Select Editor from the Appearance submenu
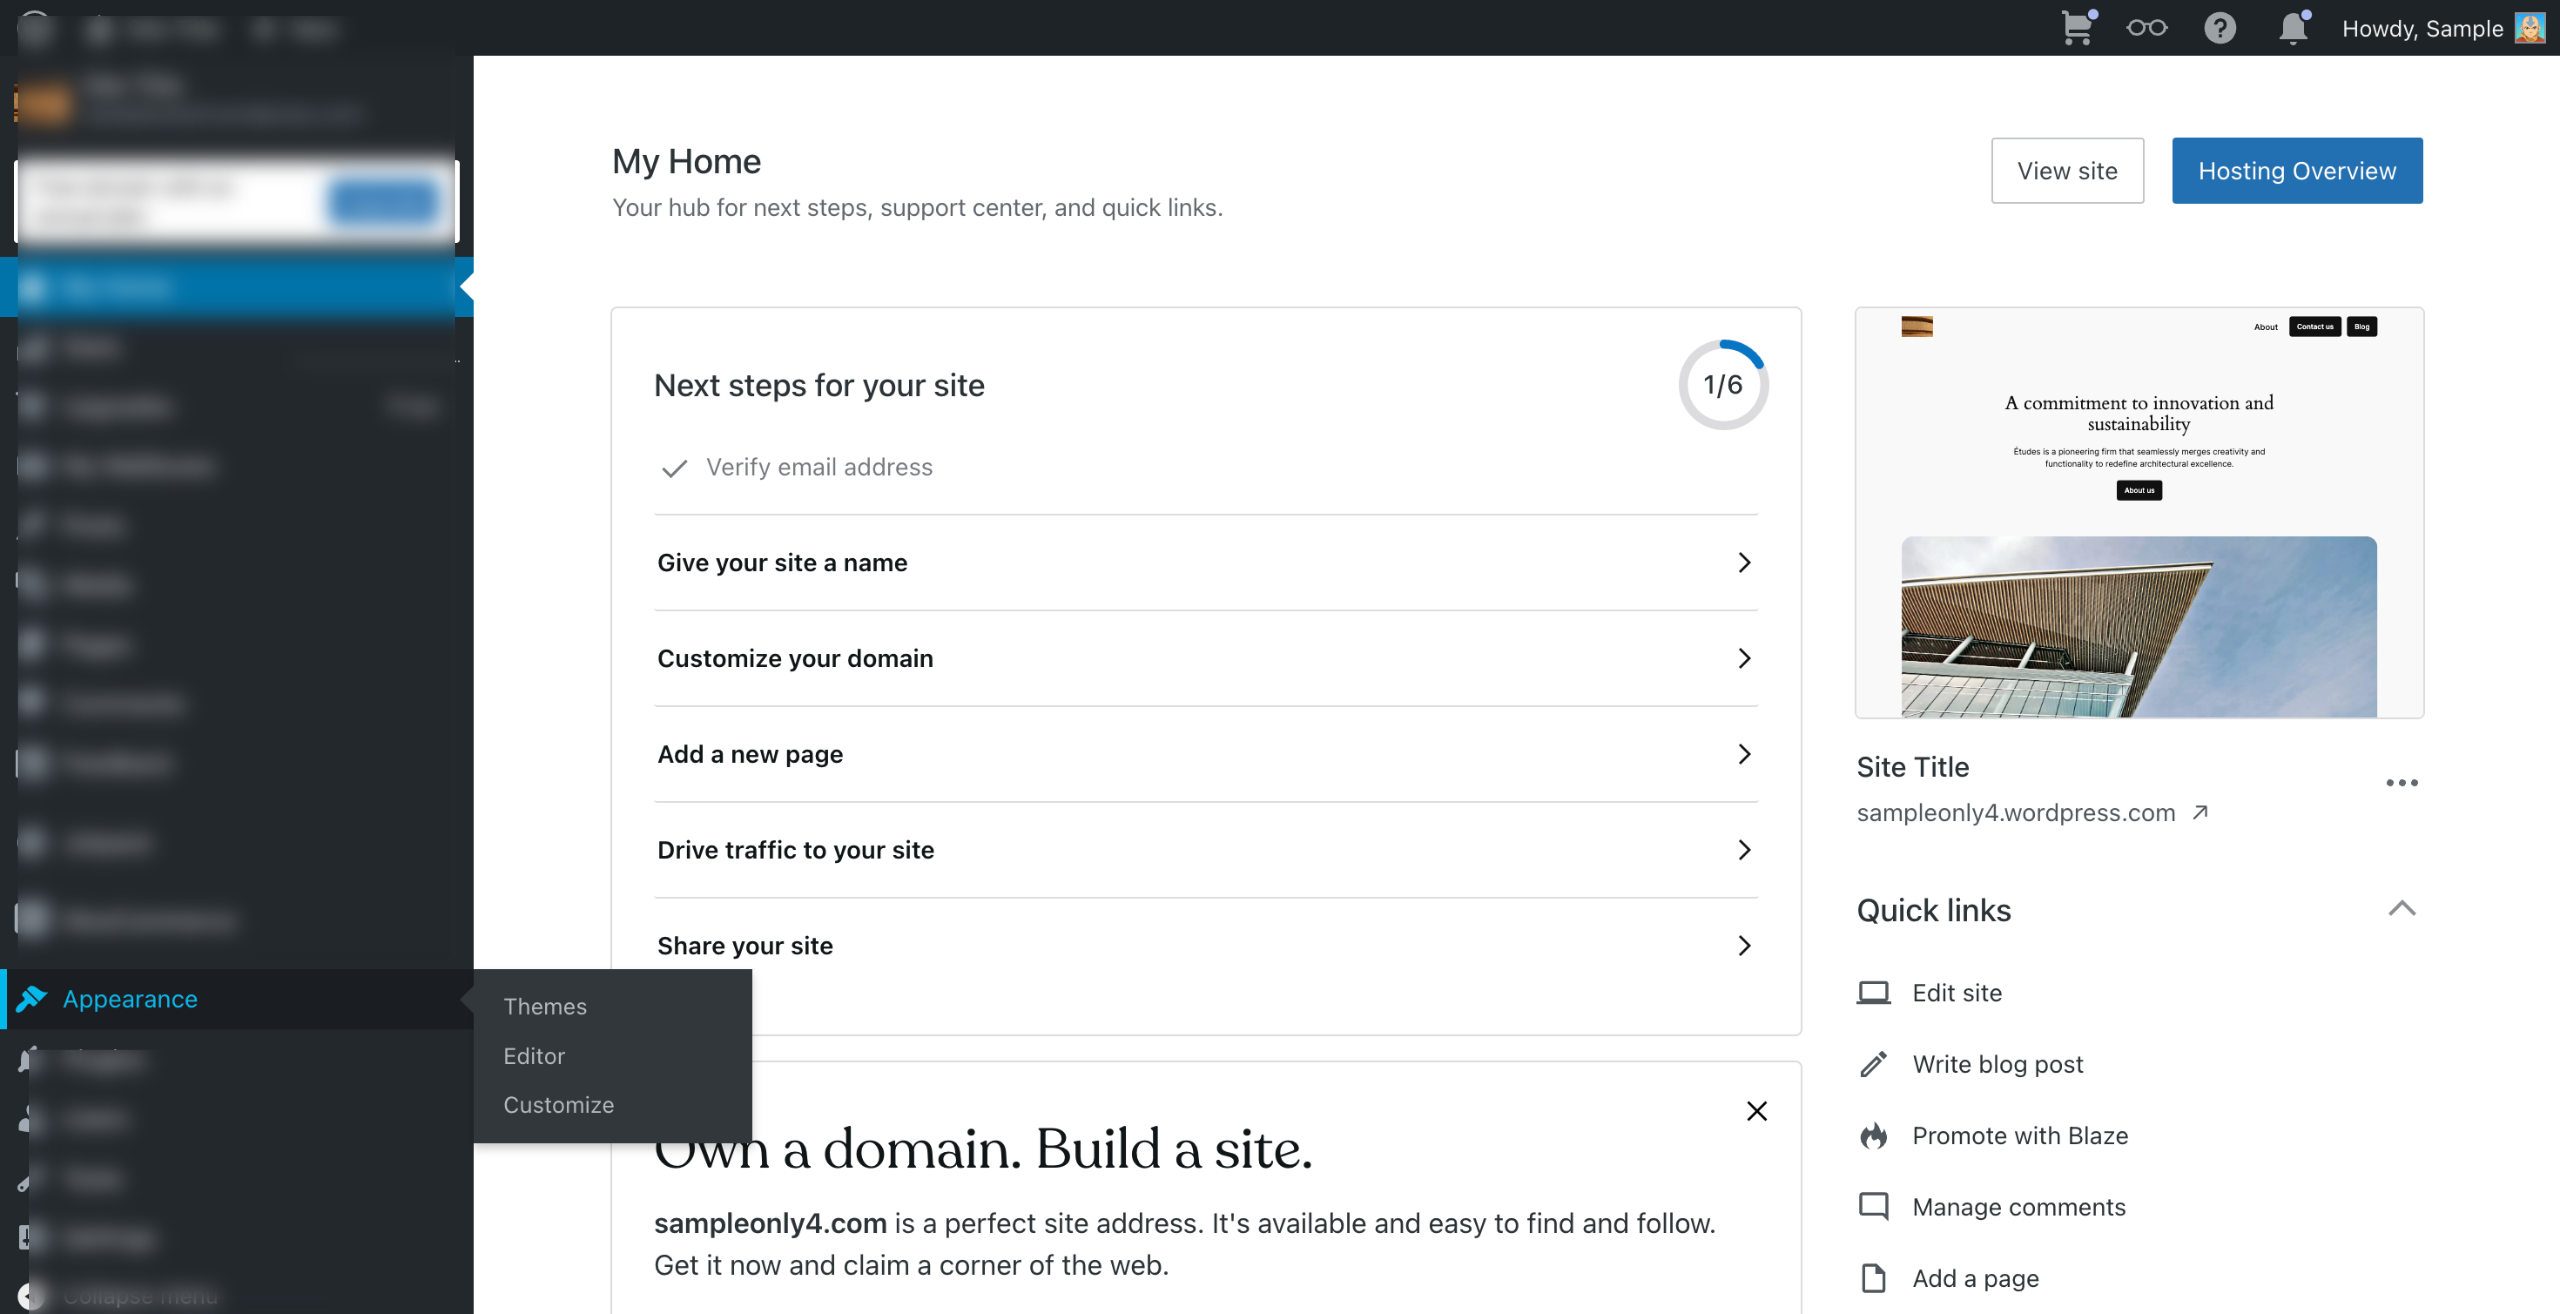 (x=534, y=1056)
